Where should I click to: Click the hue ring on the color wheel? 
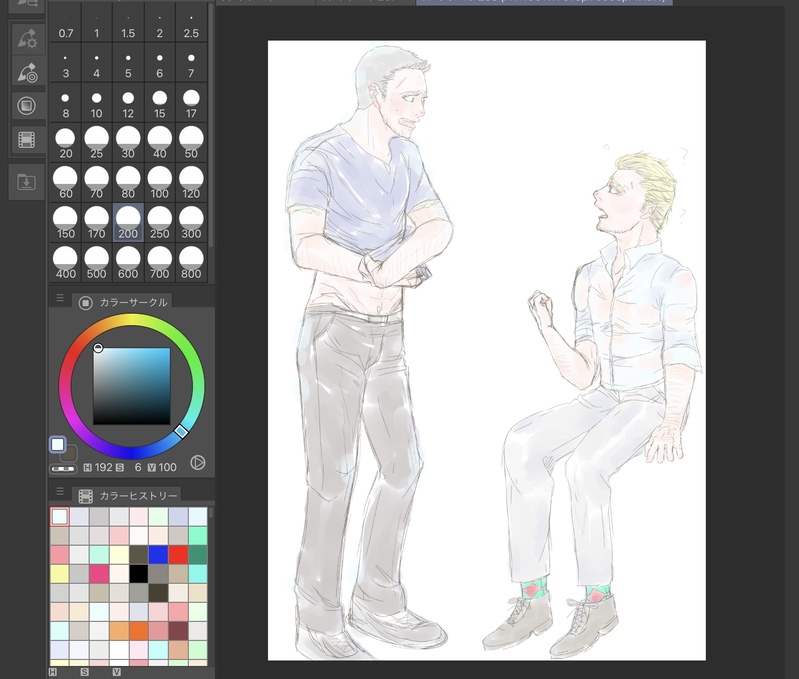pos(131,320)
